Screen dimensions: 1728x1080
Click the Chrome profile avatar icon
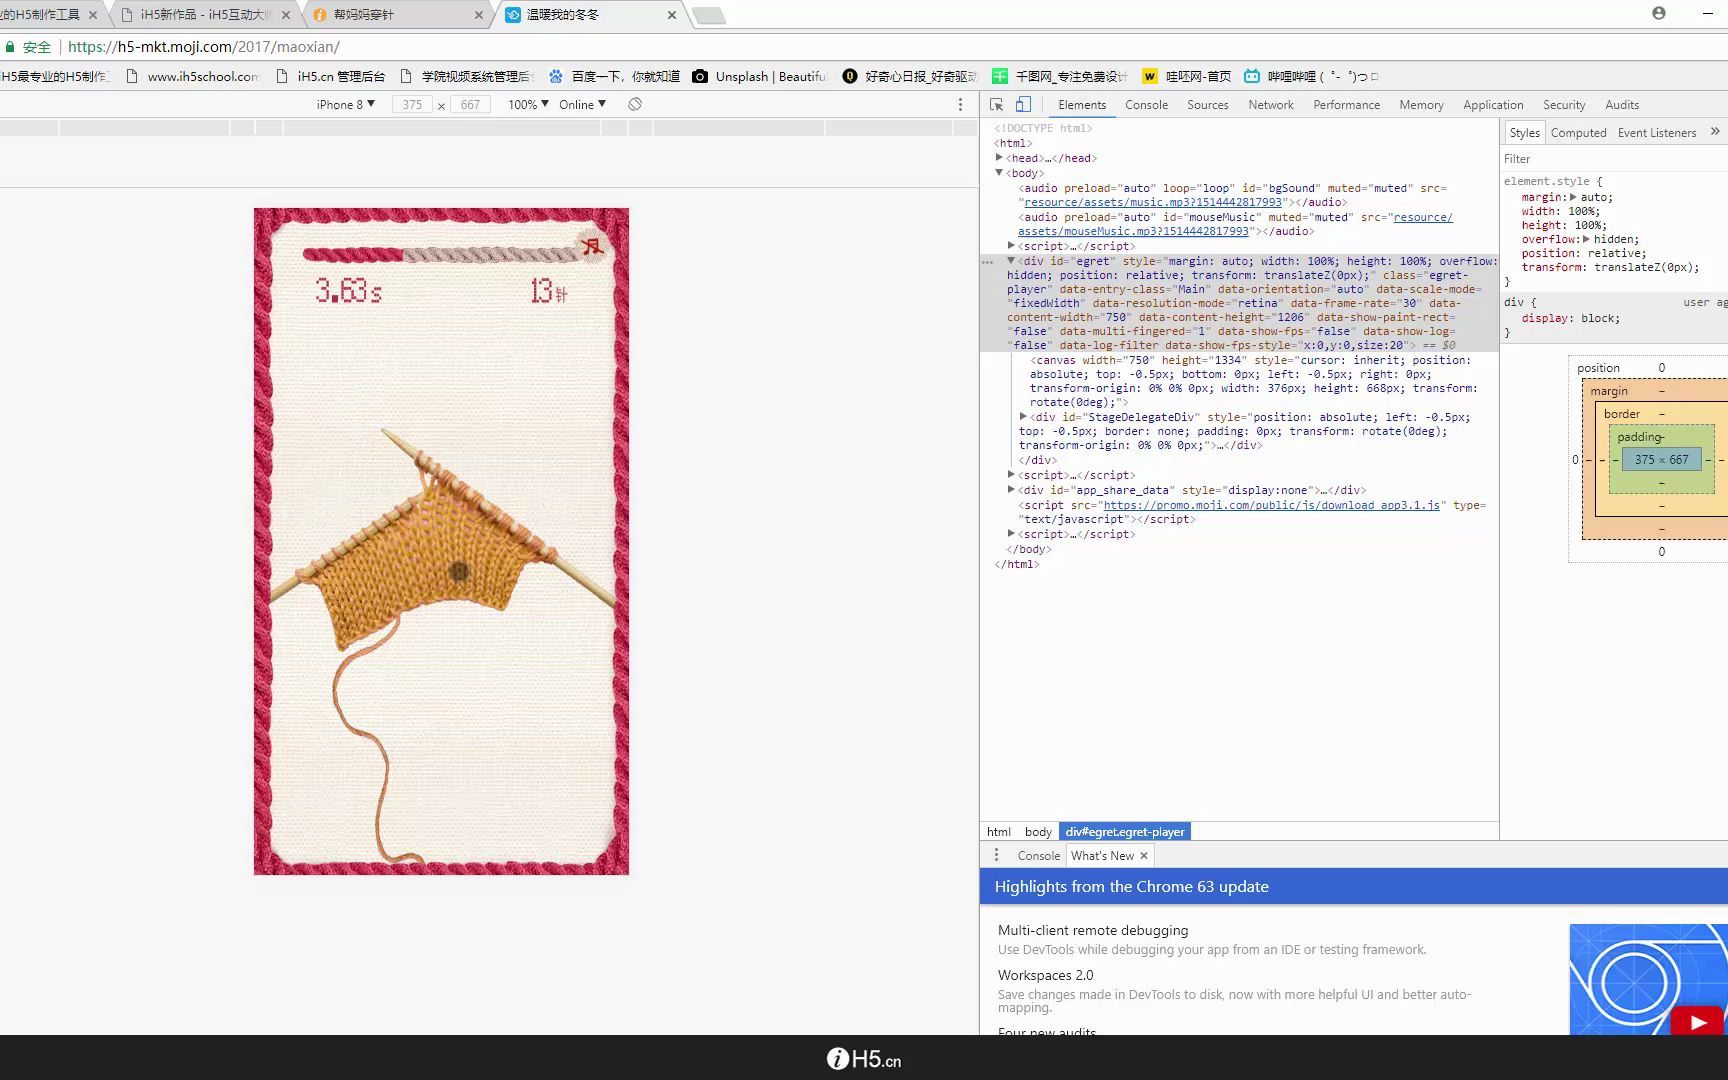[1659, 13]
